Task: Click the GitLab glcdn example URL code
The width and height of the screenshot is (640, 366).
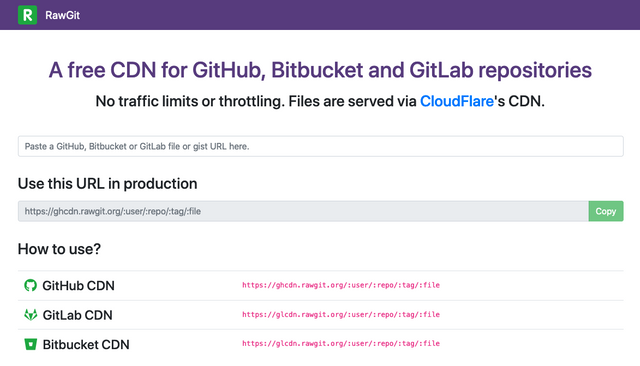Action: (341, 315)
